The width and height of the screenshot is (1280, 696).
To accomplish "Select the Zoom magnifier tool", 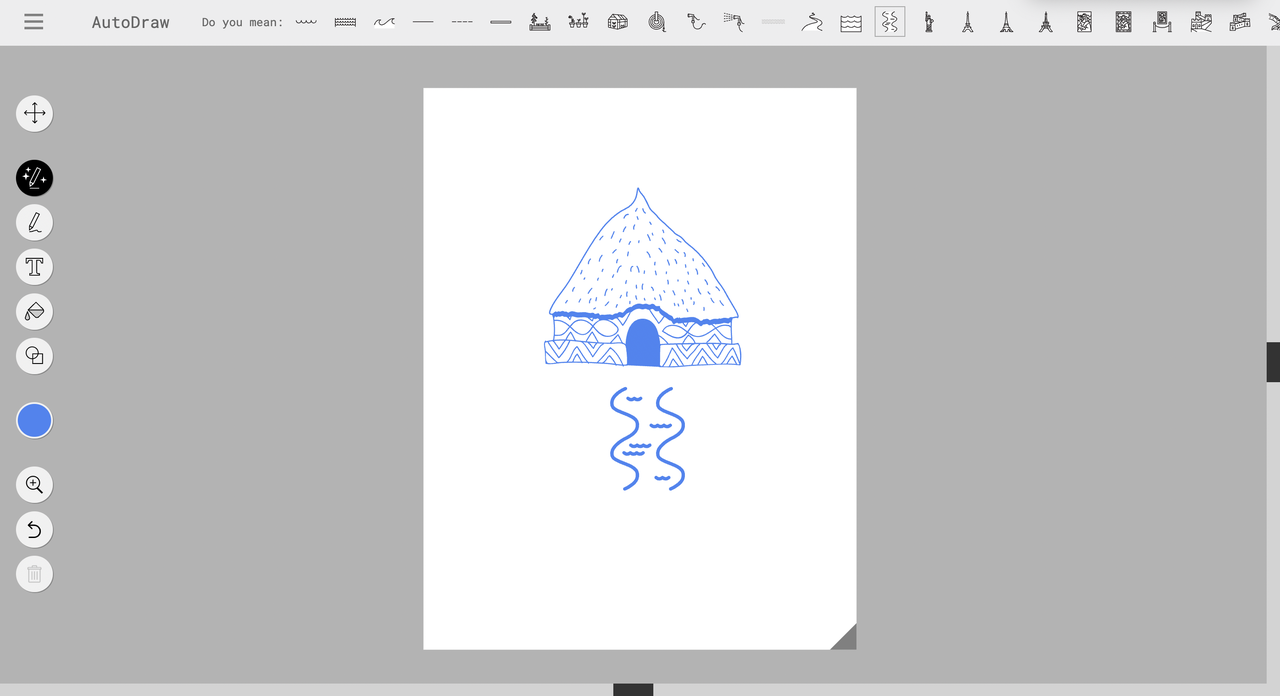I will [x=34, y=485].
